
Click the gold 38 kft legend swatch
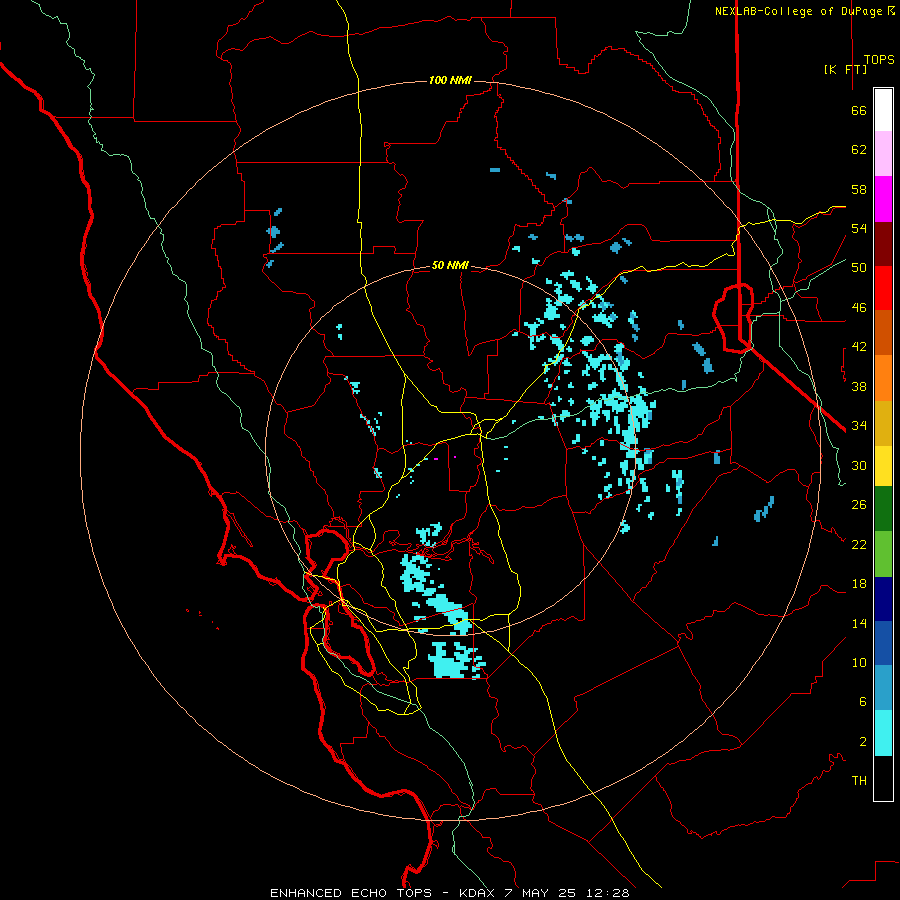click(883, 423)
